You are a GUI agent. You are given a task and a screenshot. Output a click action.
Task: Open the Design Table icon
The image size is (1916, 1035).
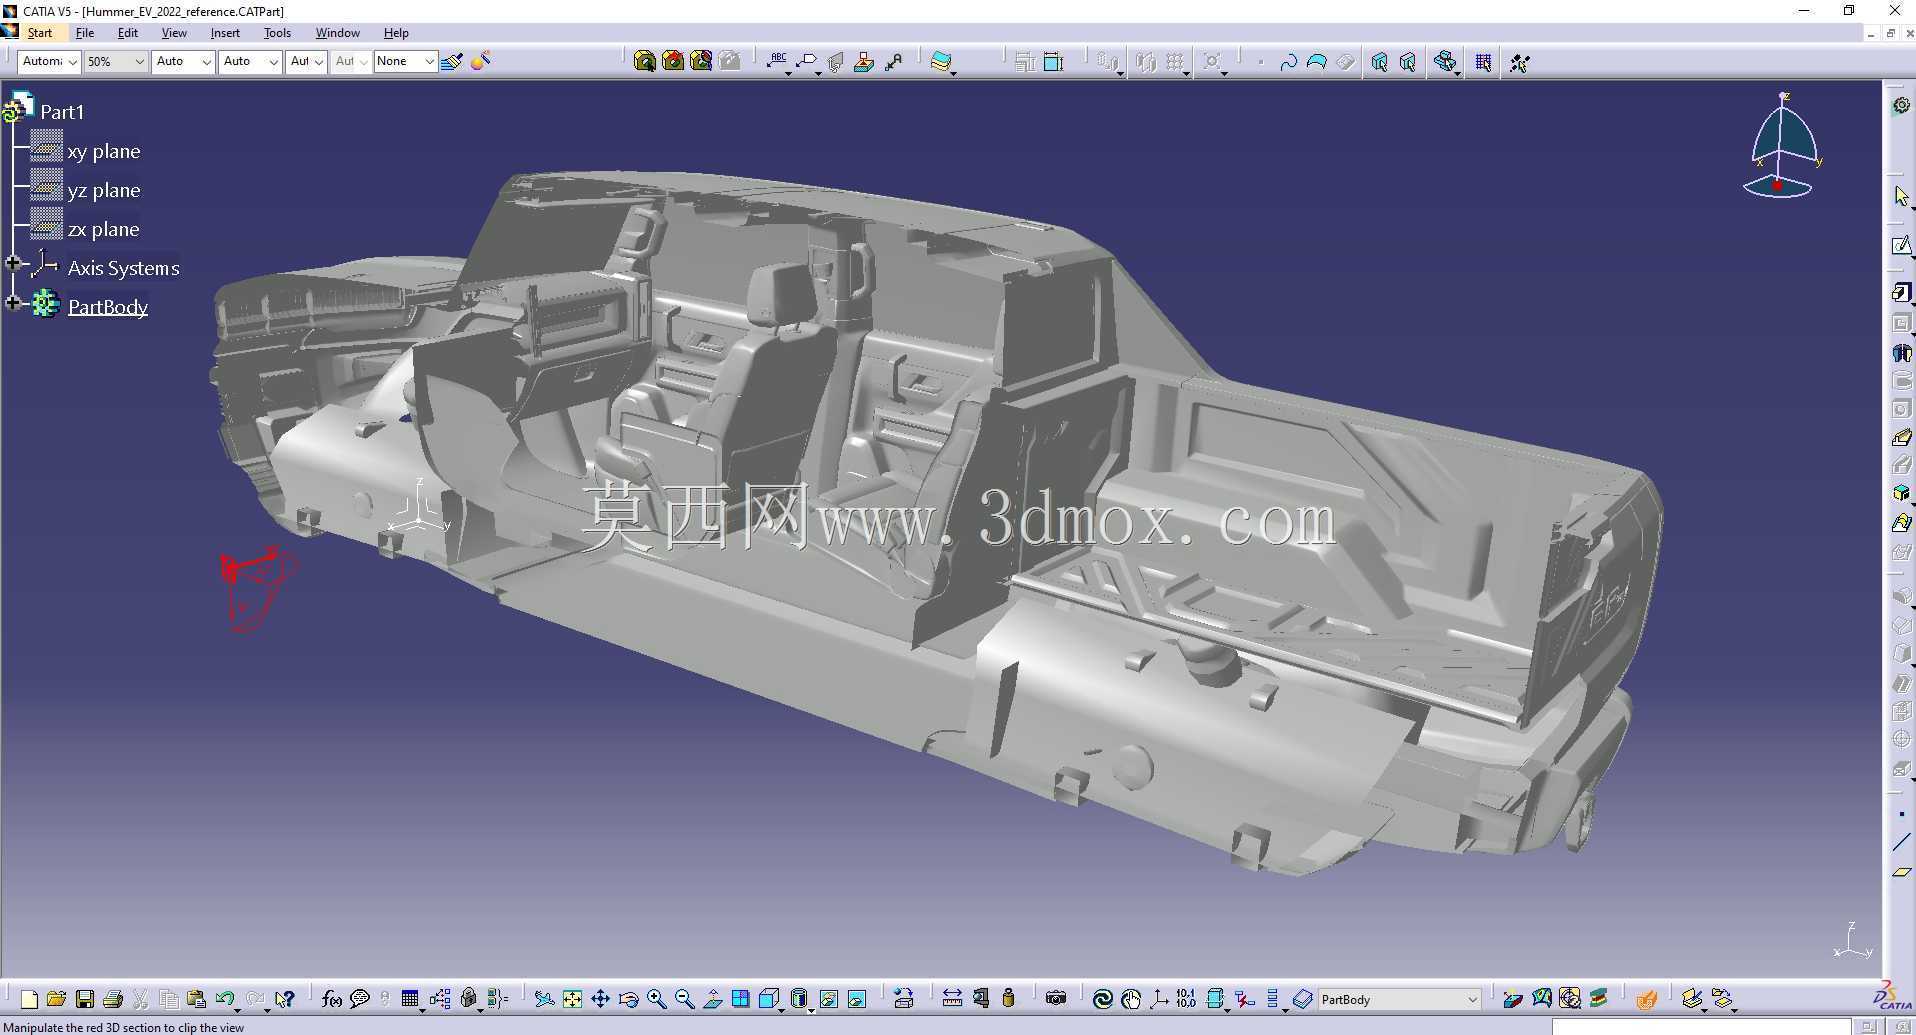[409, 999]
